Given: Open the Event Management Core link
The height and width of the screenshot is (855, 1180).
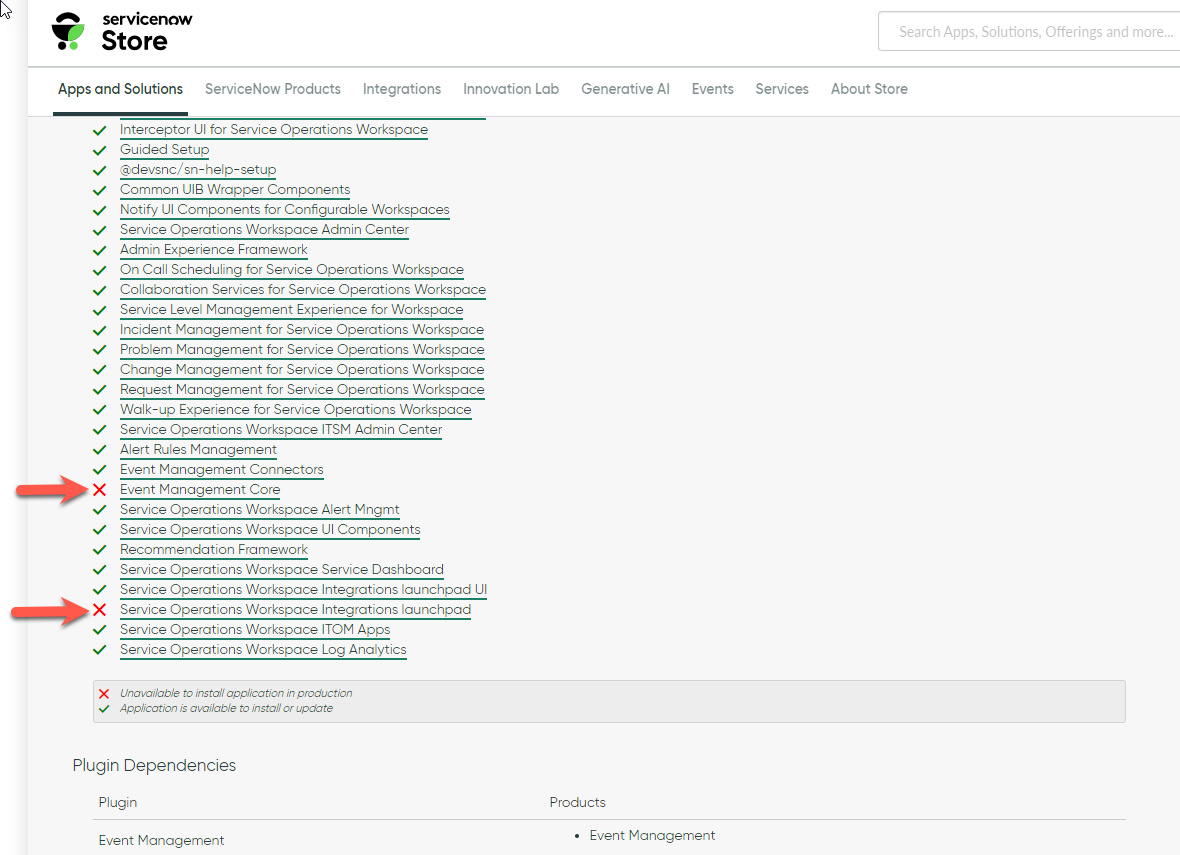Looking at the screenshot, I should click(200, 489).
